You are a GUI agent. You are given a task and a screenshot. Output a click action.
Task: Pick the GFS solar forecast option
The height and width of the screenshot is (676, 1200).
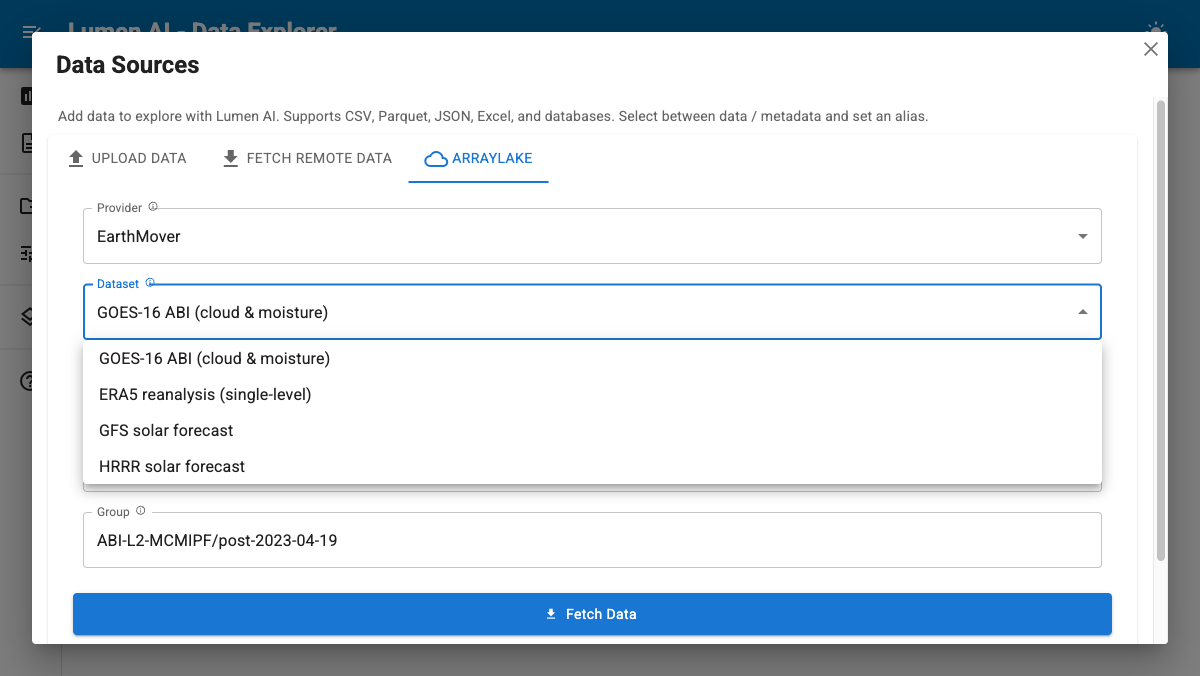(x=592, y=430)
